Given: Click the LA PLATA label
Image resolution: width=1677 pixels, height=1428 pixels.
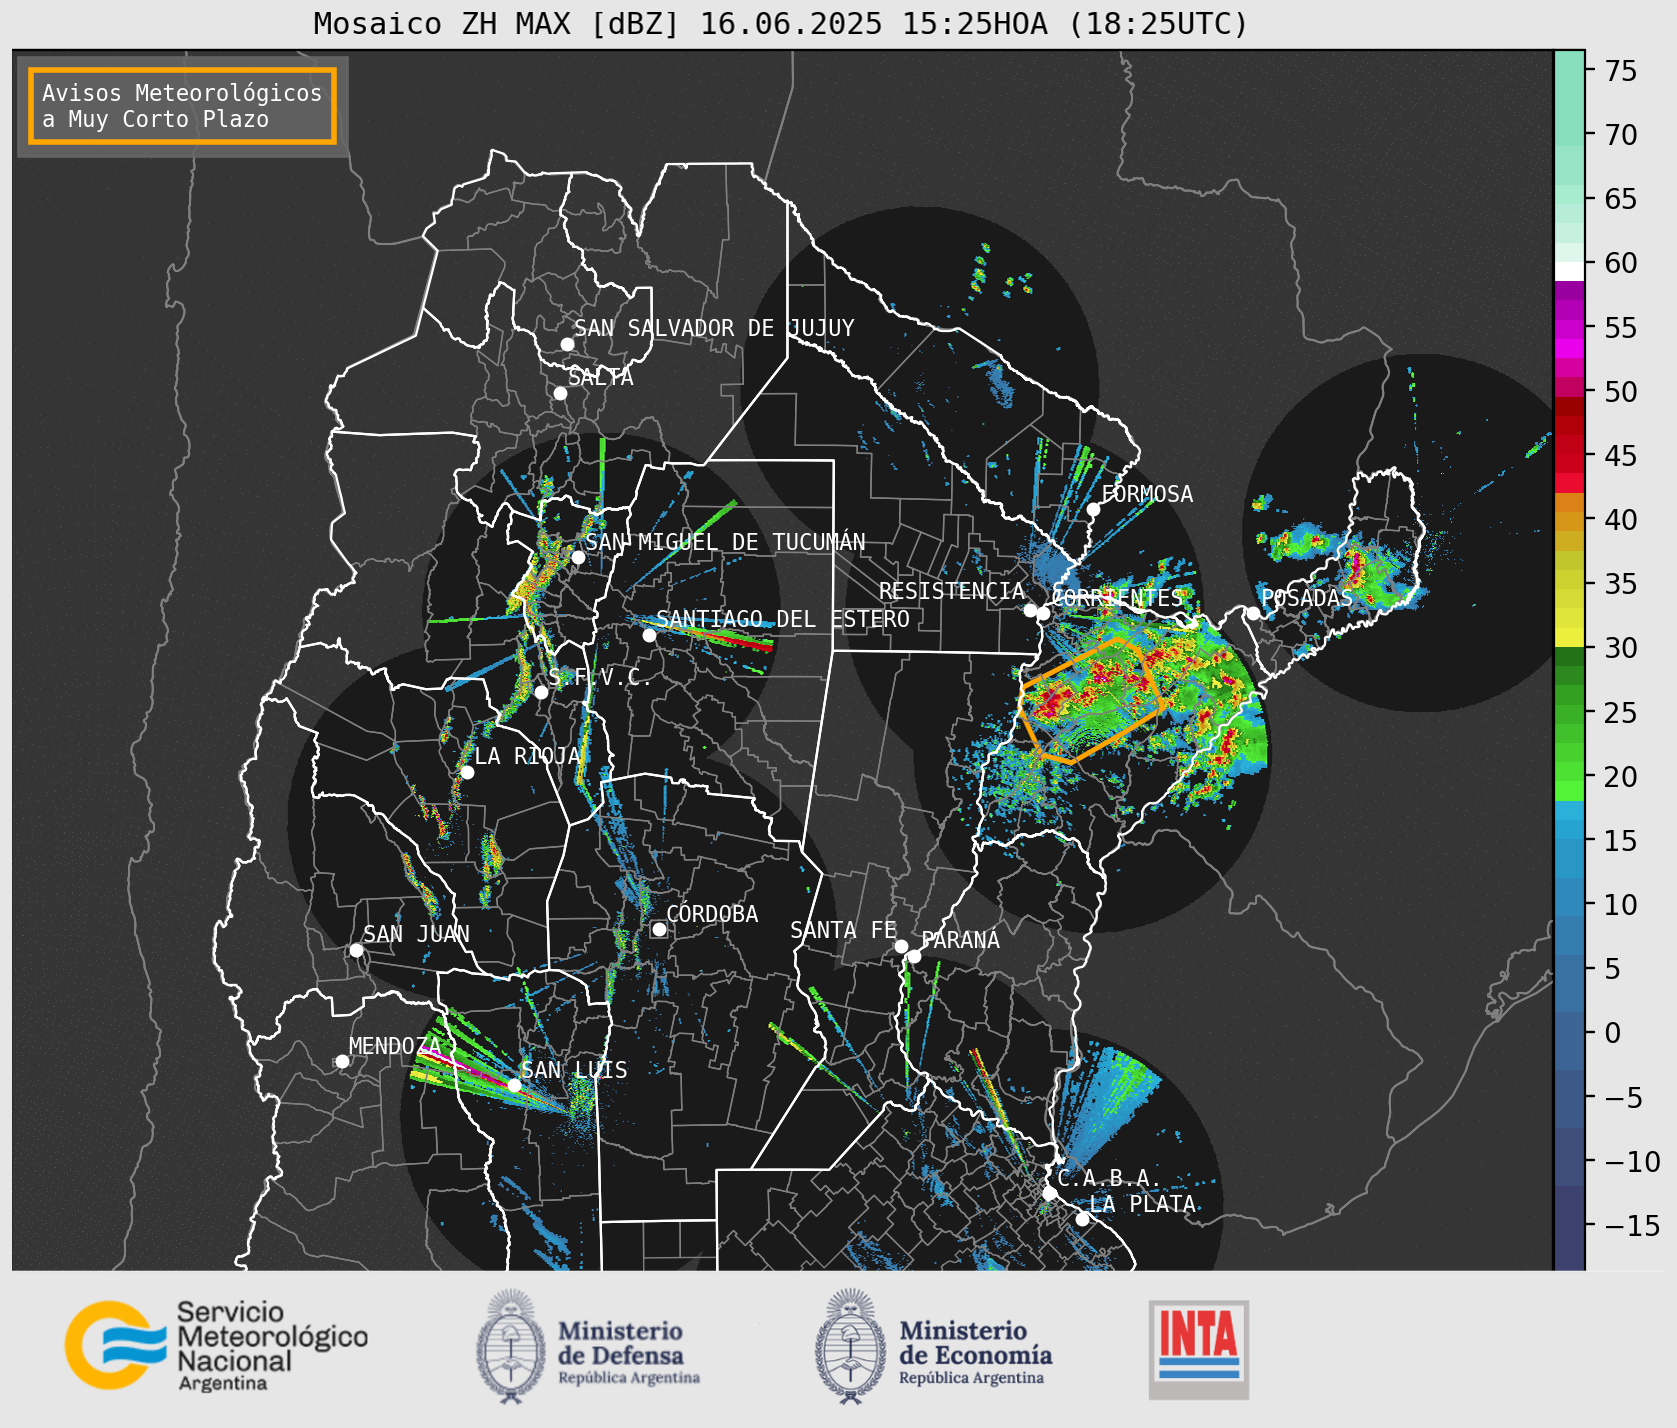Looking at the screenshot, I should tap(1143, 1204).
